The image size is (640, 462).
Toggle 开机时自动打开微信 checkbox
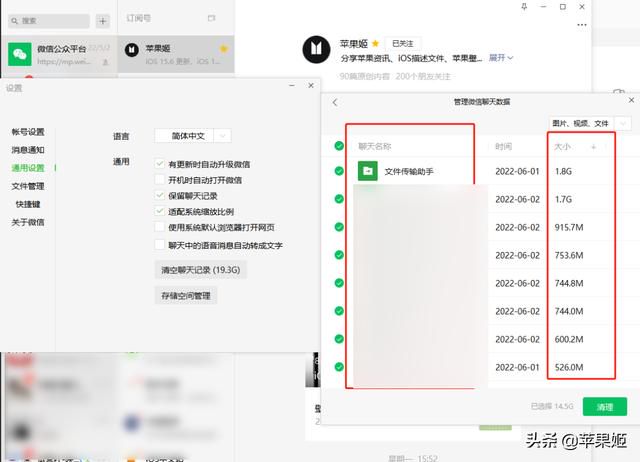[160, 180]
